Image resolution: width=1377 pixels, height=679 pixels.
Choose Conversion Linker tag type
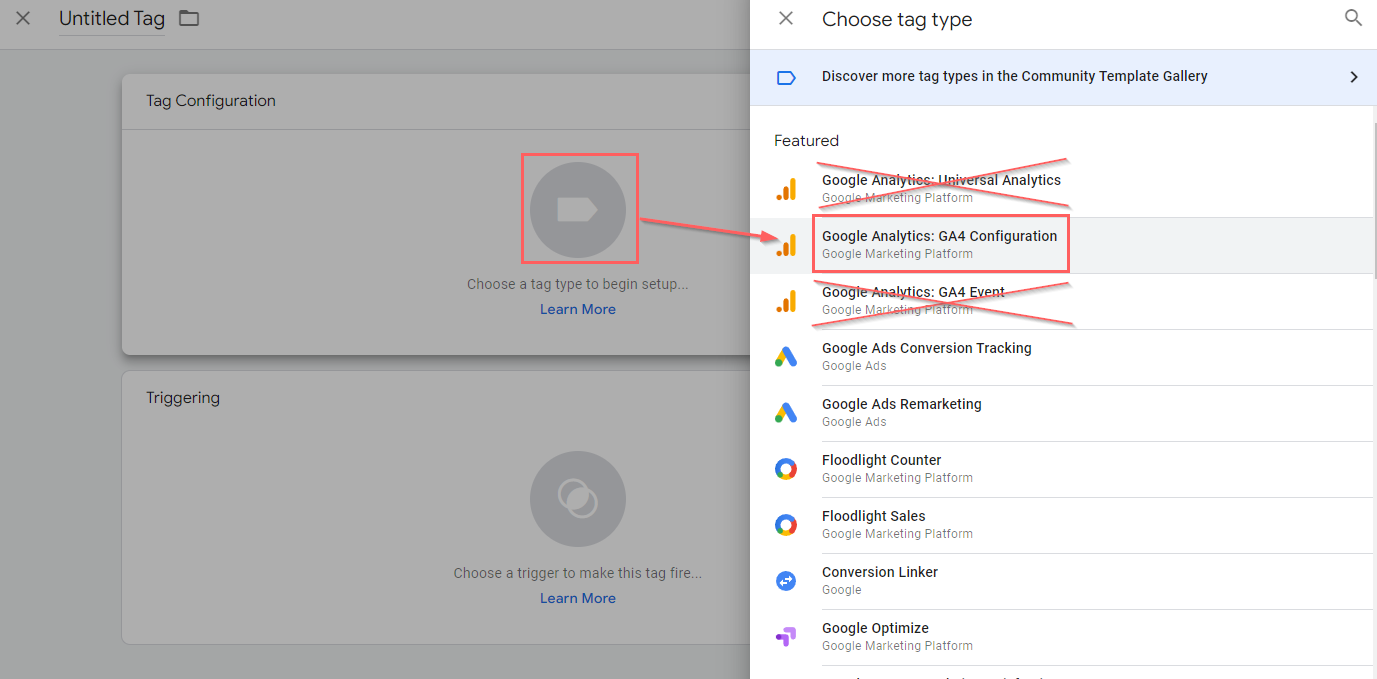click(x=1063, y=581)
